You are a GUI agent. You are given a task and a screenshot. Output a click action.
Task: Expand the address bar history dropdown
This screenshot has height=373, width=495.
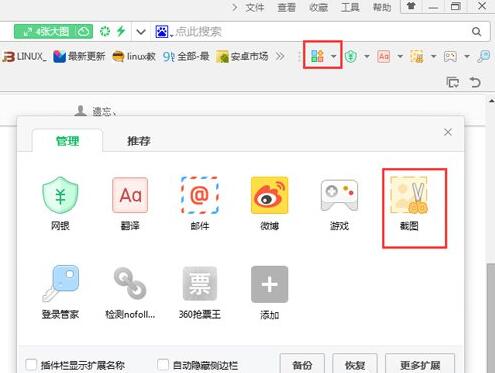[141, 32]
